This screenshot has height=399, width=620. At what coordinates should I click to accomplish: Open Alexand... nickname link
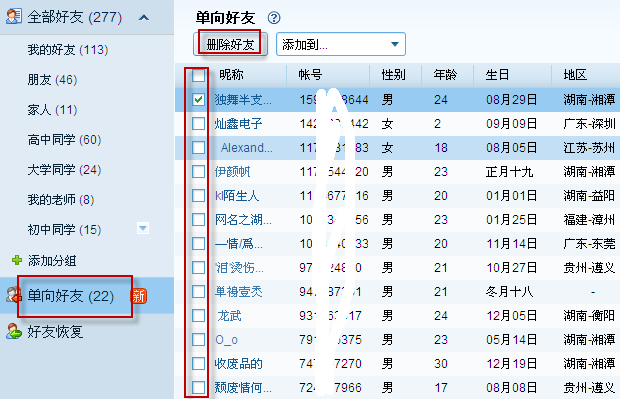[246, 147]
